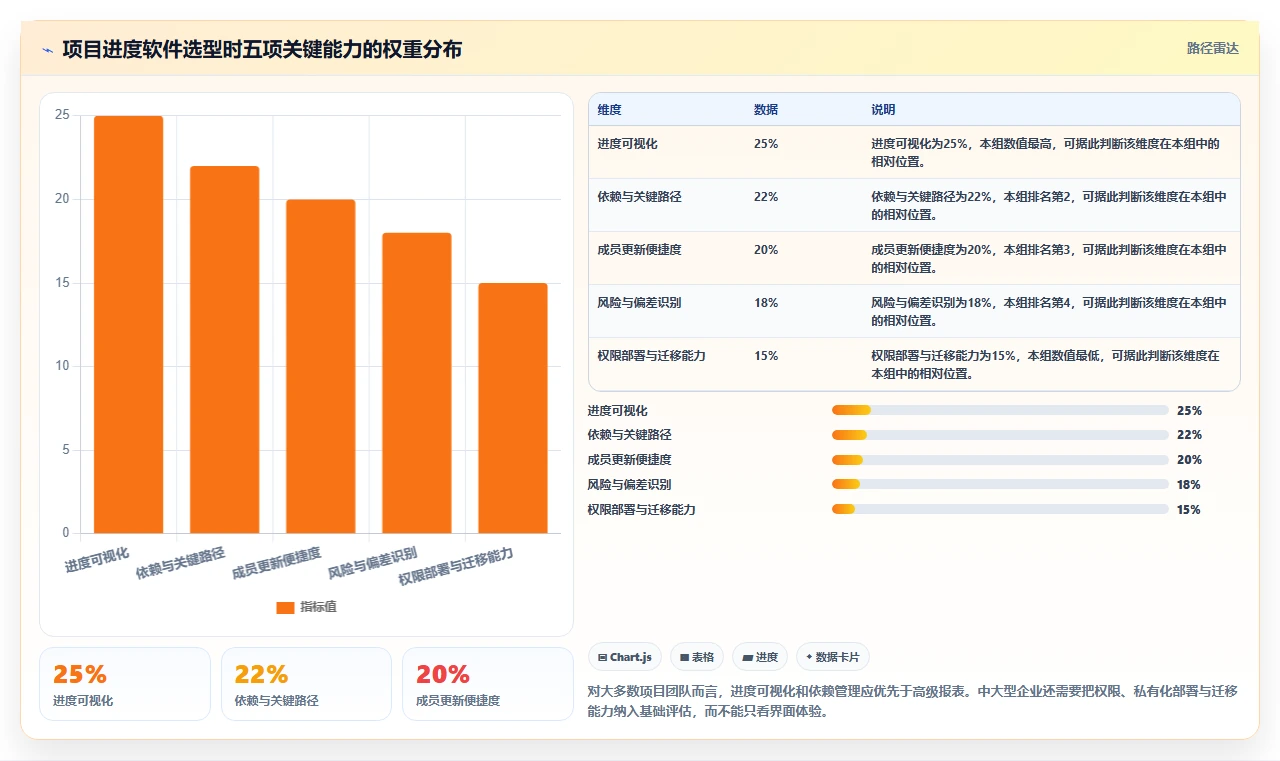
Task: Click the chart bar for 成员更新便捷度
Action: pyautogui.click(x=320, y=367)
